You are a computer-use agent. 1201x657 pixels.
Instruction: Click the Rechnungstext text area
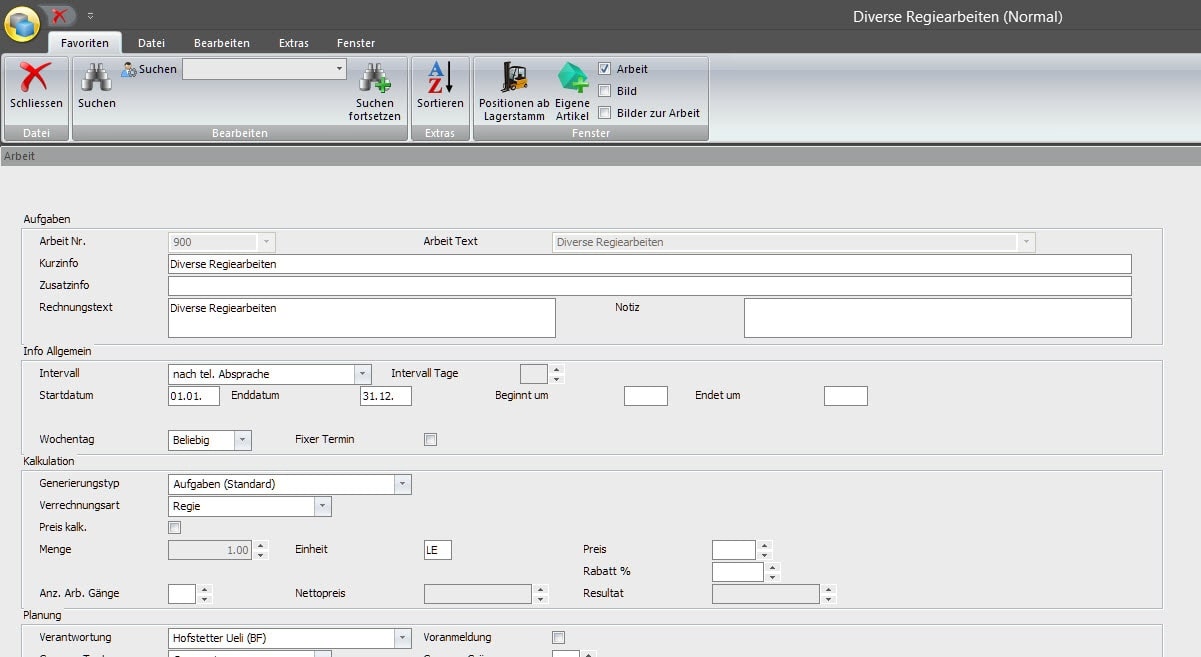pos(362,318)
